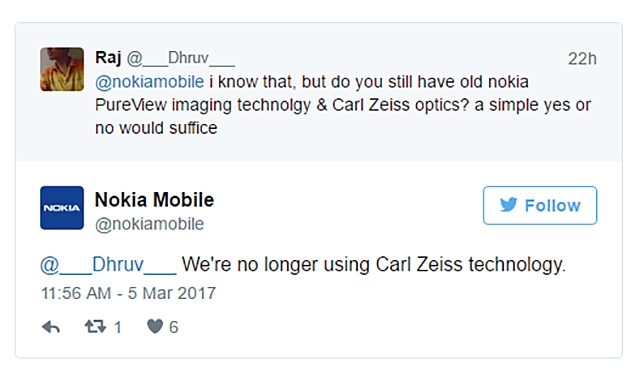
Task: Follow Nokia Mobile
Action: click(540, 205)
